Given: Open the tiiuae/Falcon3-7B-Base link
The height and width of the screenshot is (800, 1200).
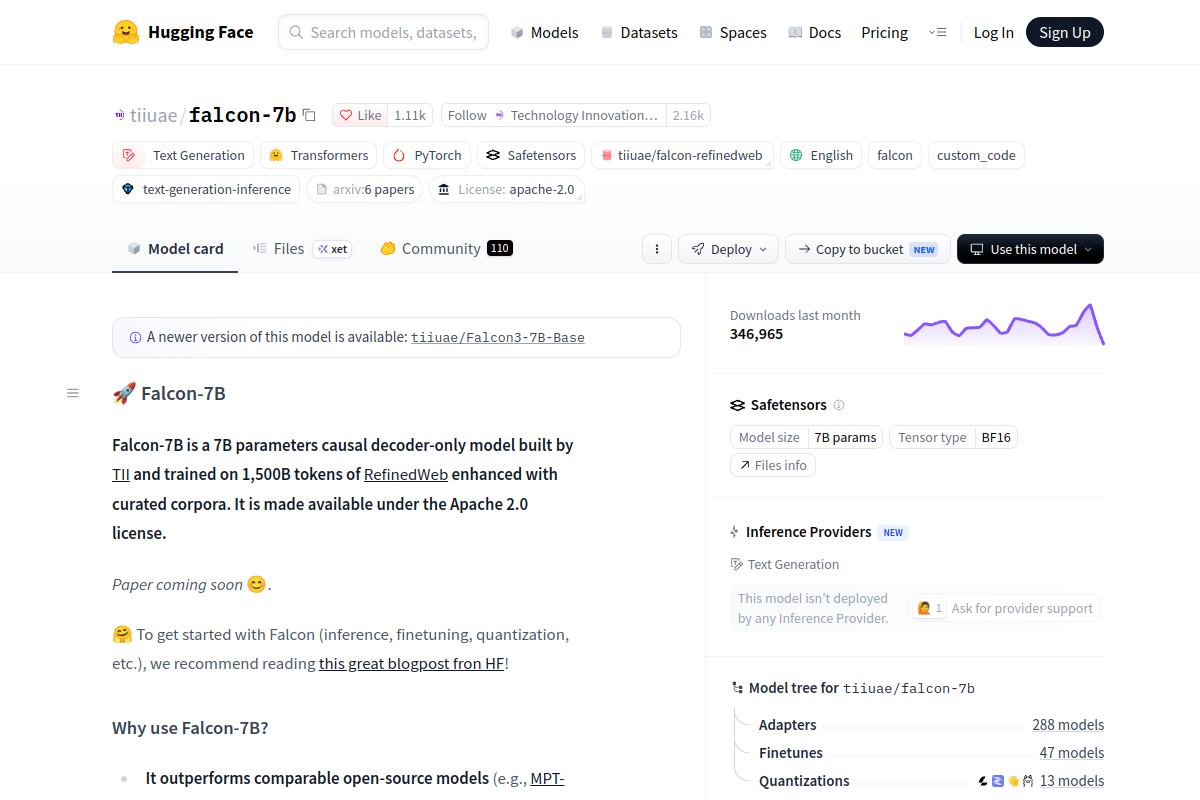Looking at the screenshot, I should pyautogui.click(x=498, y=338).
